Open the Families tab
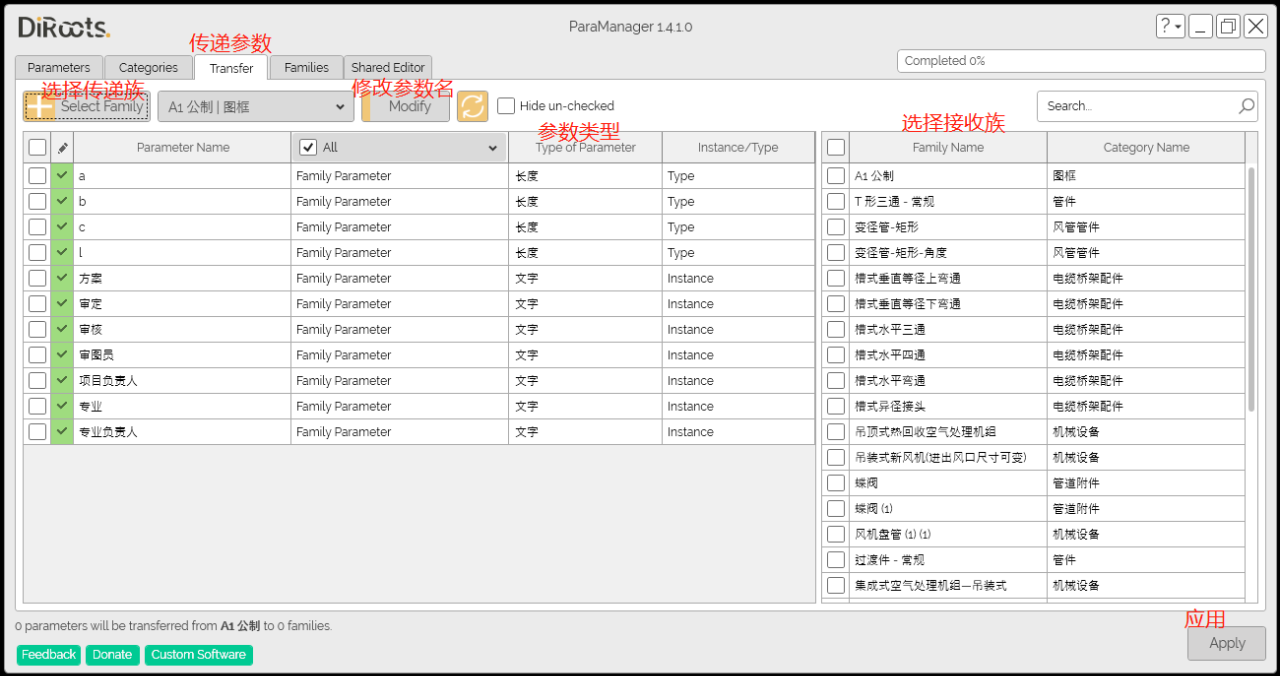This screenshot has height=676, width=1280. click(306, 68)
